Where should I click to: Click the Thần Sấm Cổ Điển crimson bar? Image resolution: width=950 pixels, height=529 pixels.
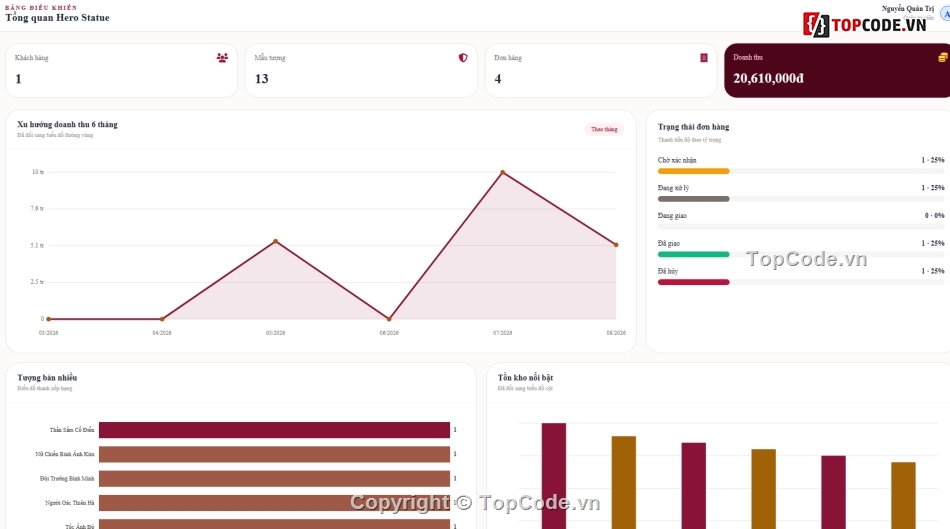(x=274, y=430)
